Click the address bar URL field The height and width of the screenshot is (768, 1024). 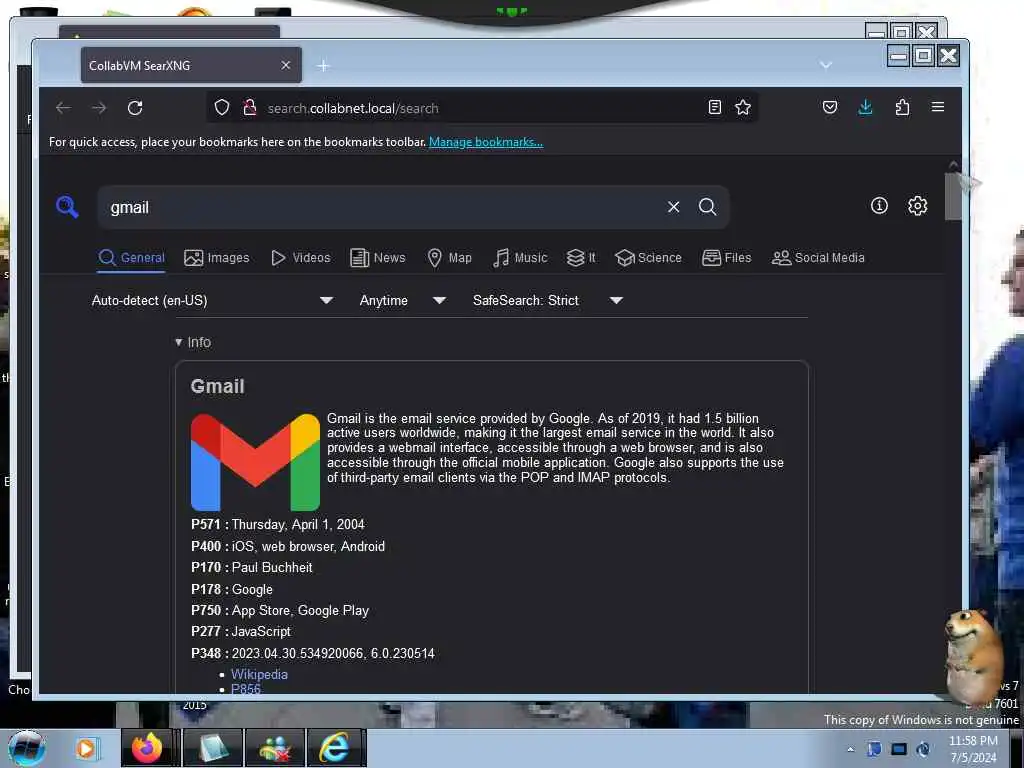click(x=480, y=108)
